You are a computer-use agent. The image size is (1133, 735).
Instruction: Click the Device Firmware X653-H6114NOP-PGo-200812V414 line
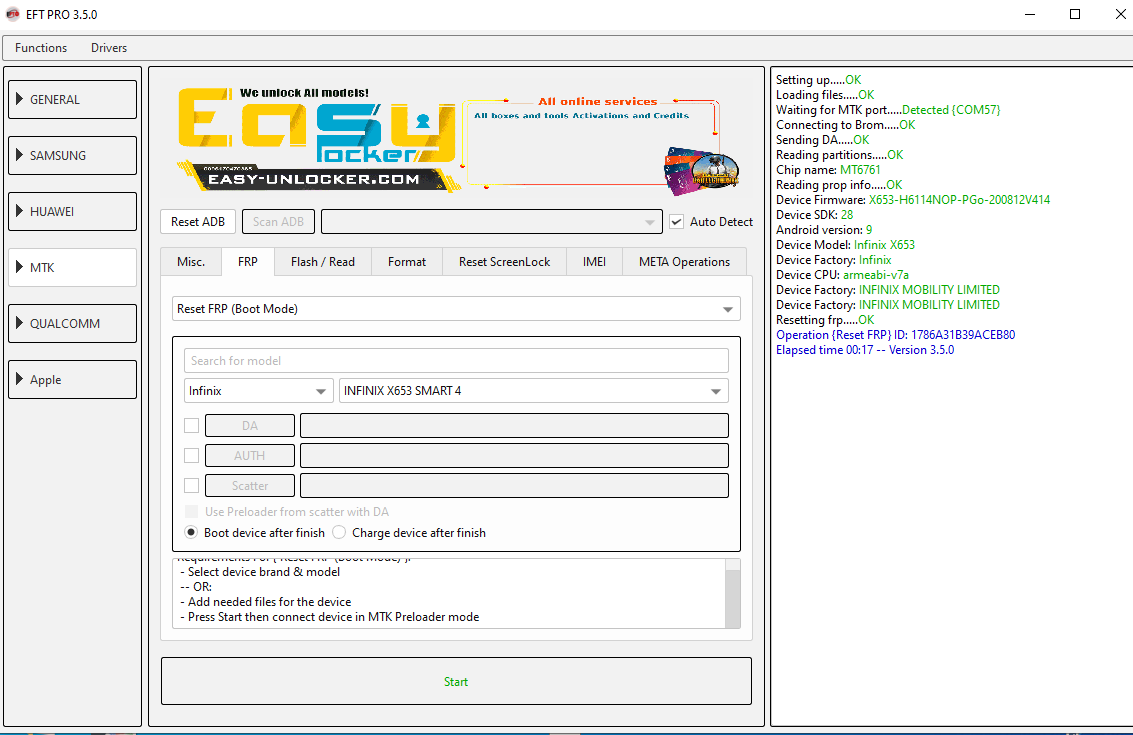click(913, 200)
